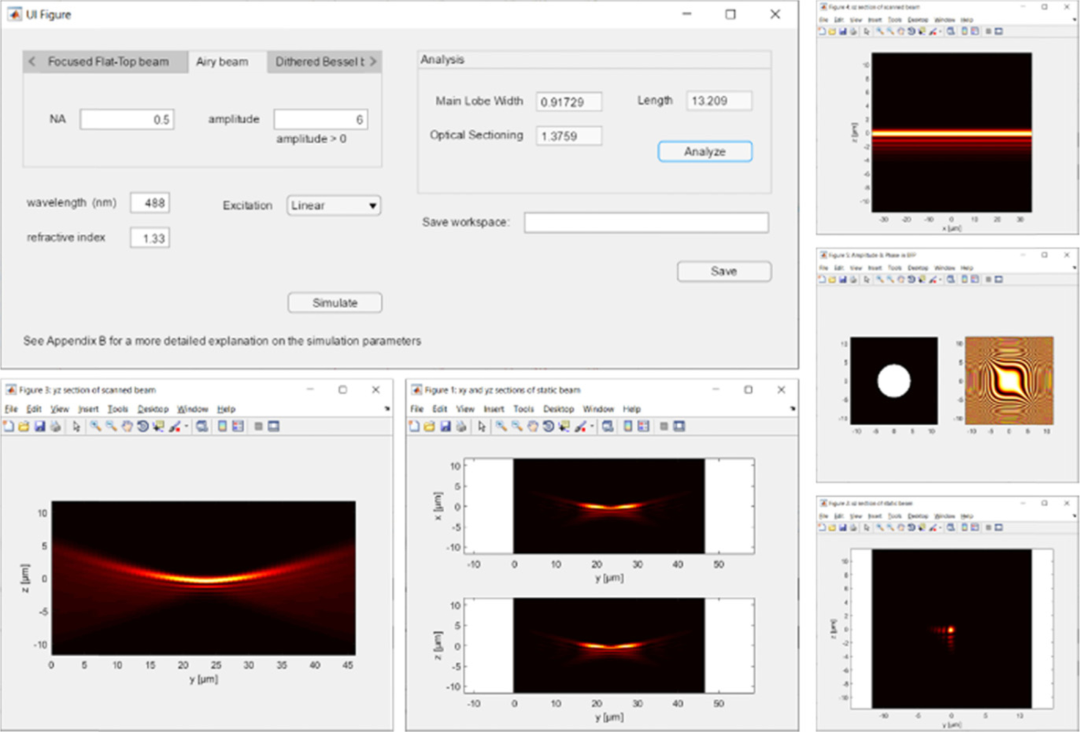Viewport: 1080px width, 732px height.
Task: Select Edit Plot arrow in Figure 1 toolbar
Action: coord(481,426)
